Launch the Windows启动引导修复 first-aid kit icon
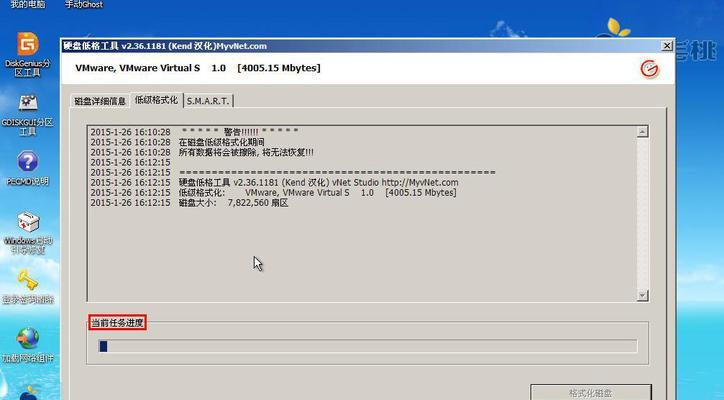Screen dimensions: 724x400 coord(28,222)
